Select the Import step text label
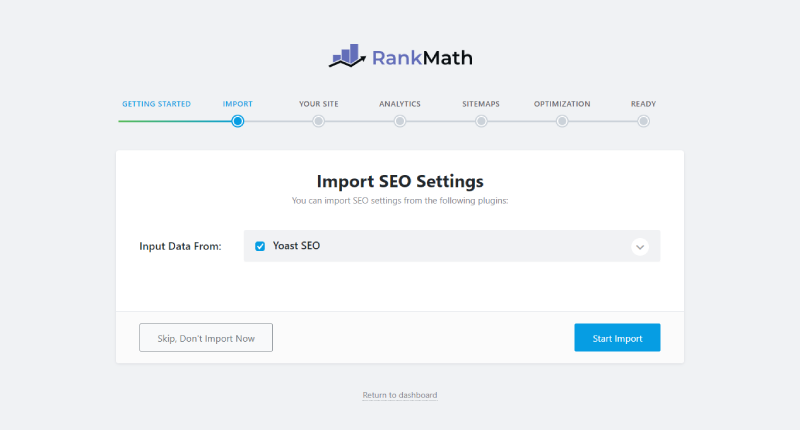Screen dimensions: 800x430 [237, 104]
